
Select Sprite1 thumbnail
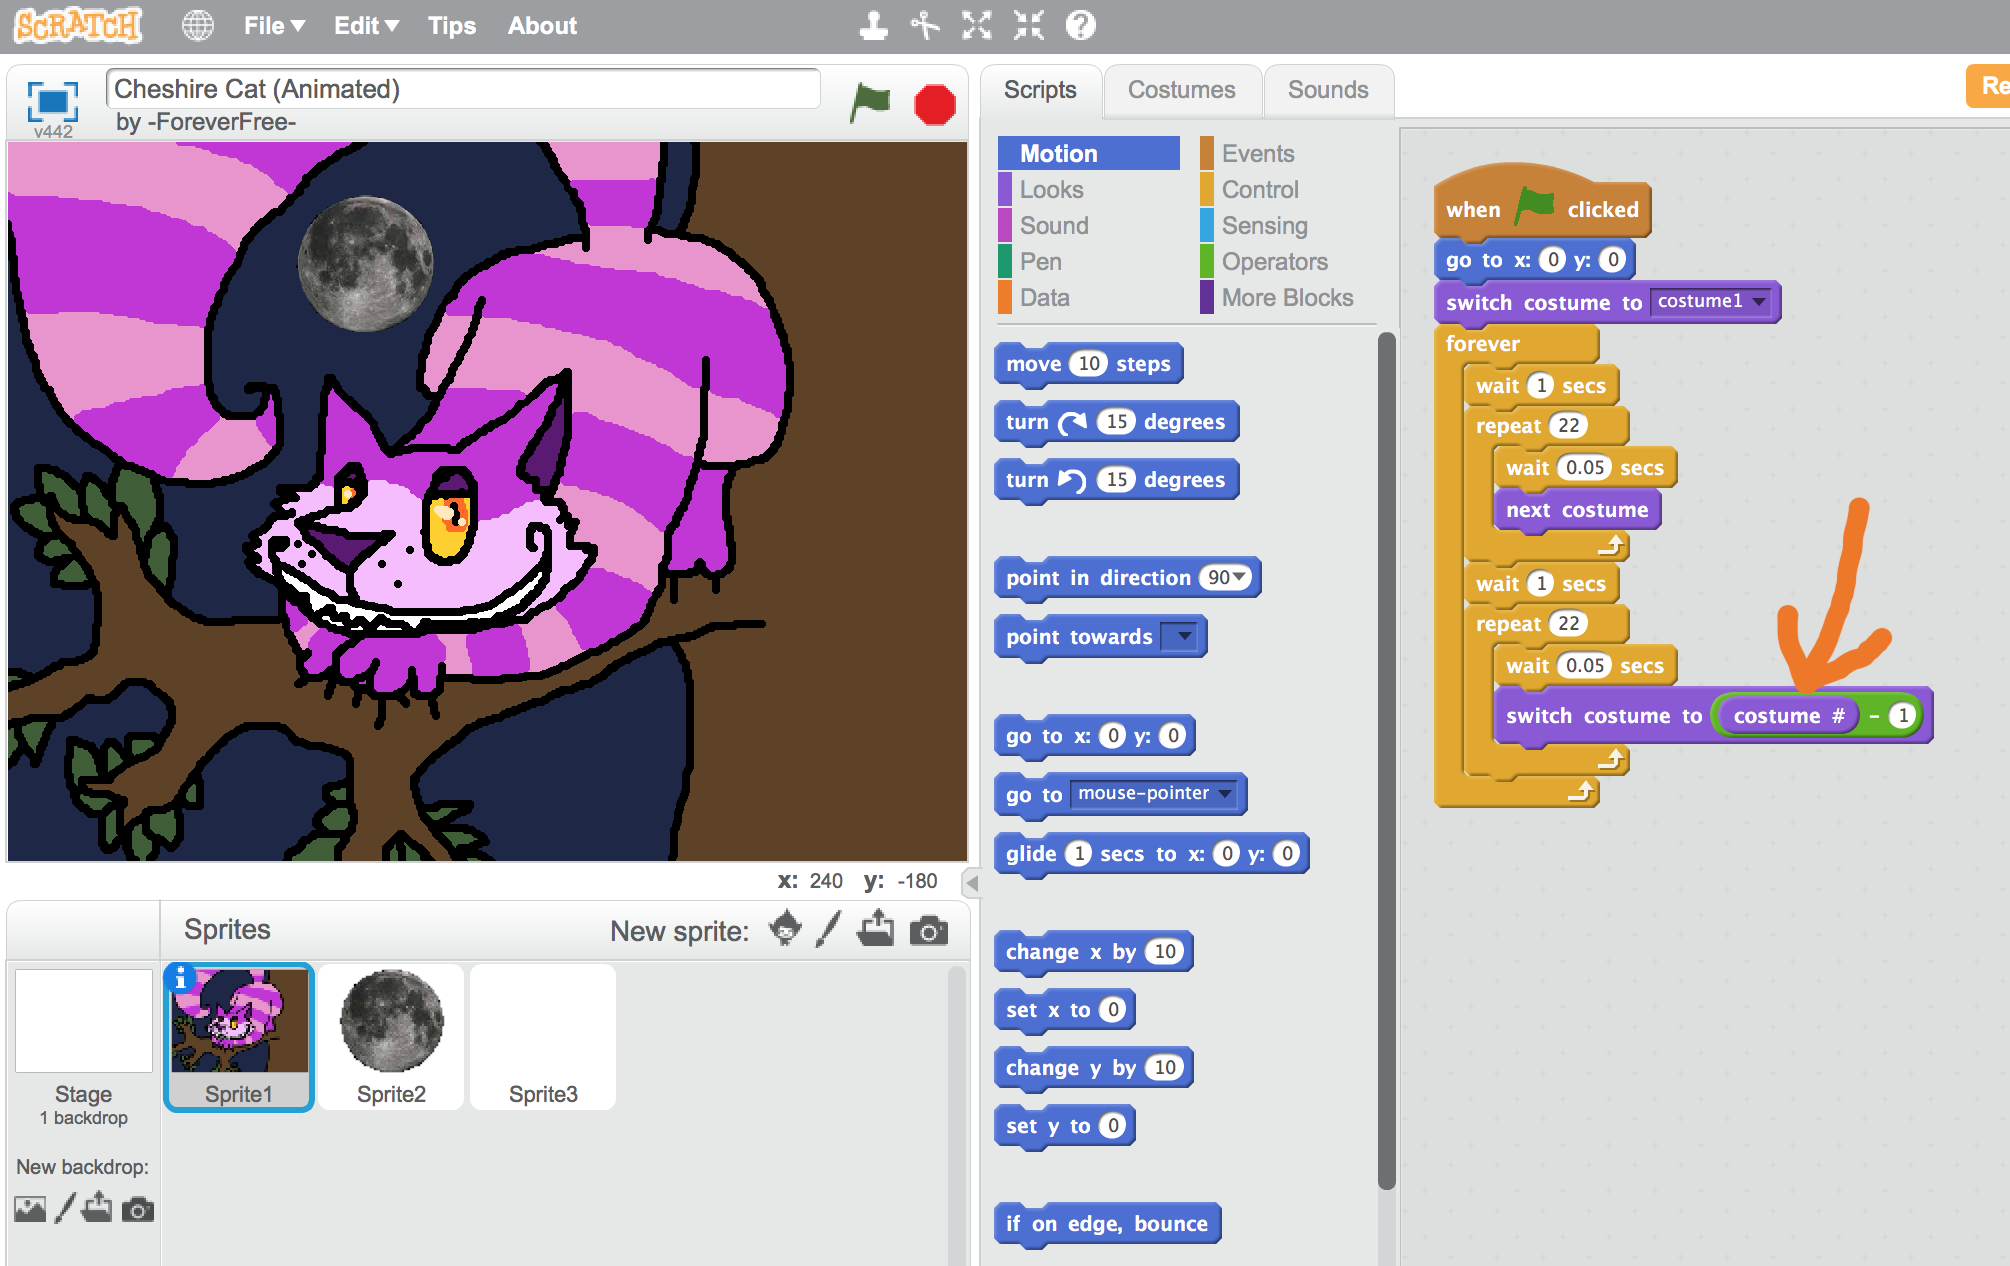click(239, 1037)
